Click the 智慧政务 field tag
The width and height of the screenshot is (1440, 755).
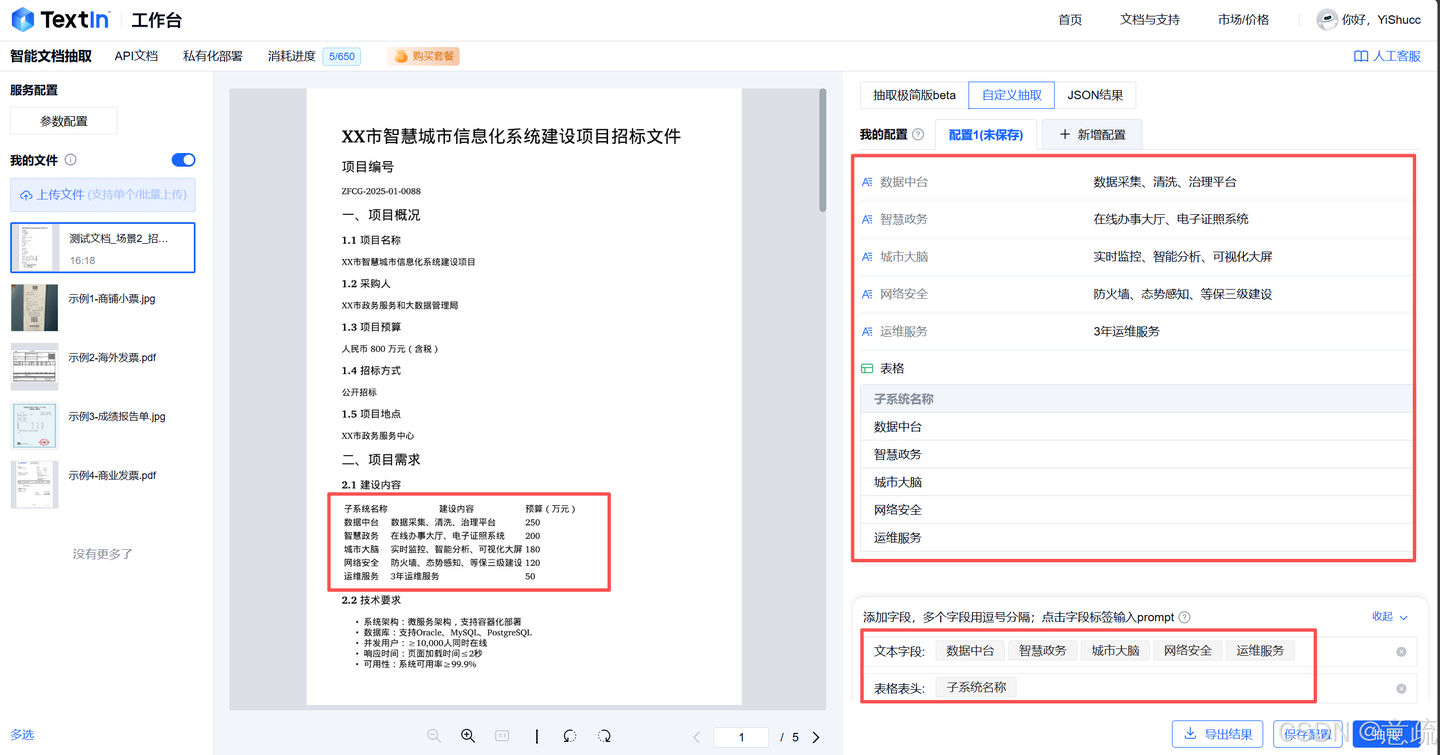pos(1042,651)
